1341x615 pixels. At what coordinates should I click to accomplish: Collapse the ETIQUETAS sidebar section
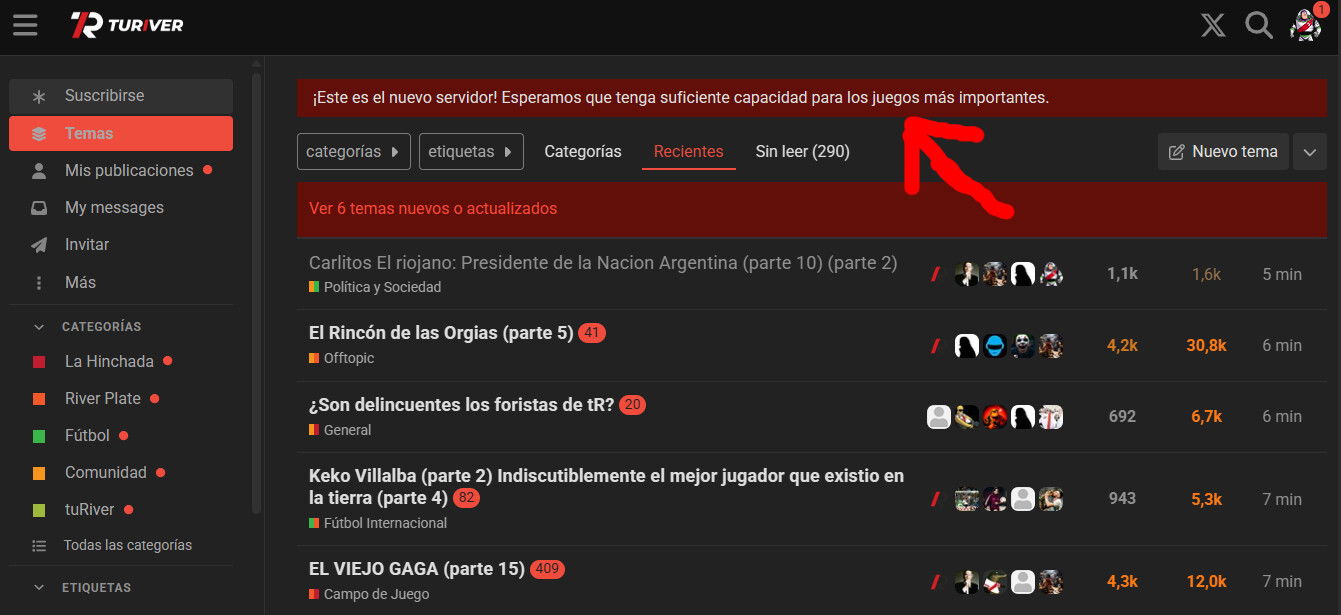[39, 588]
